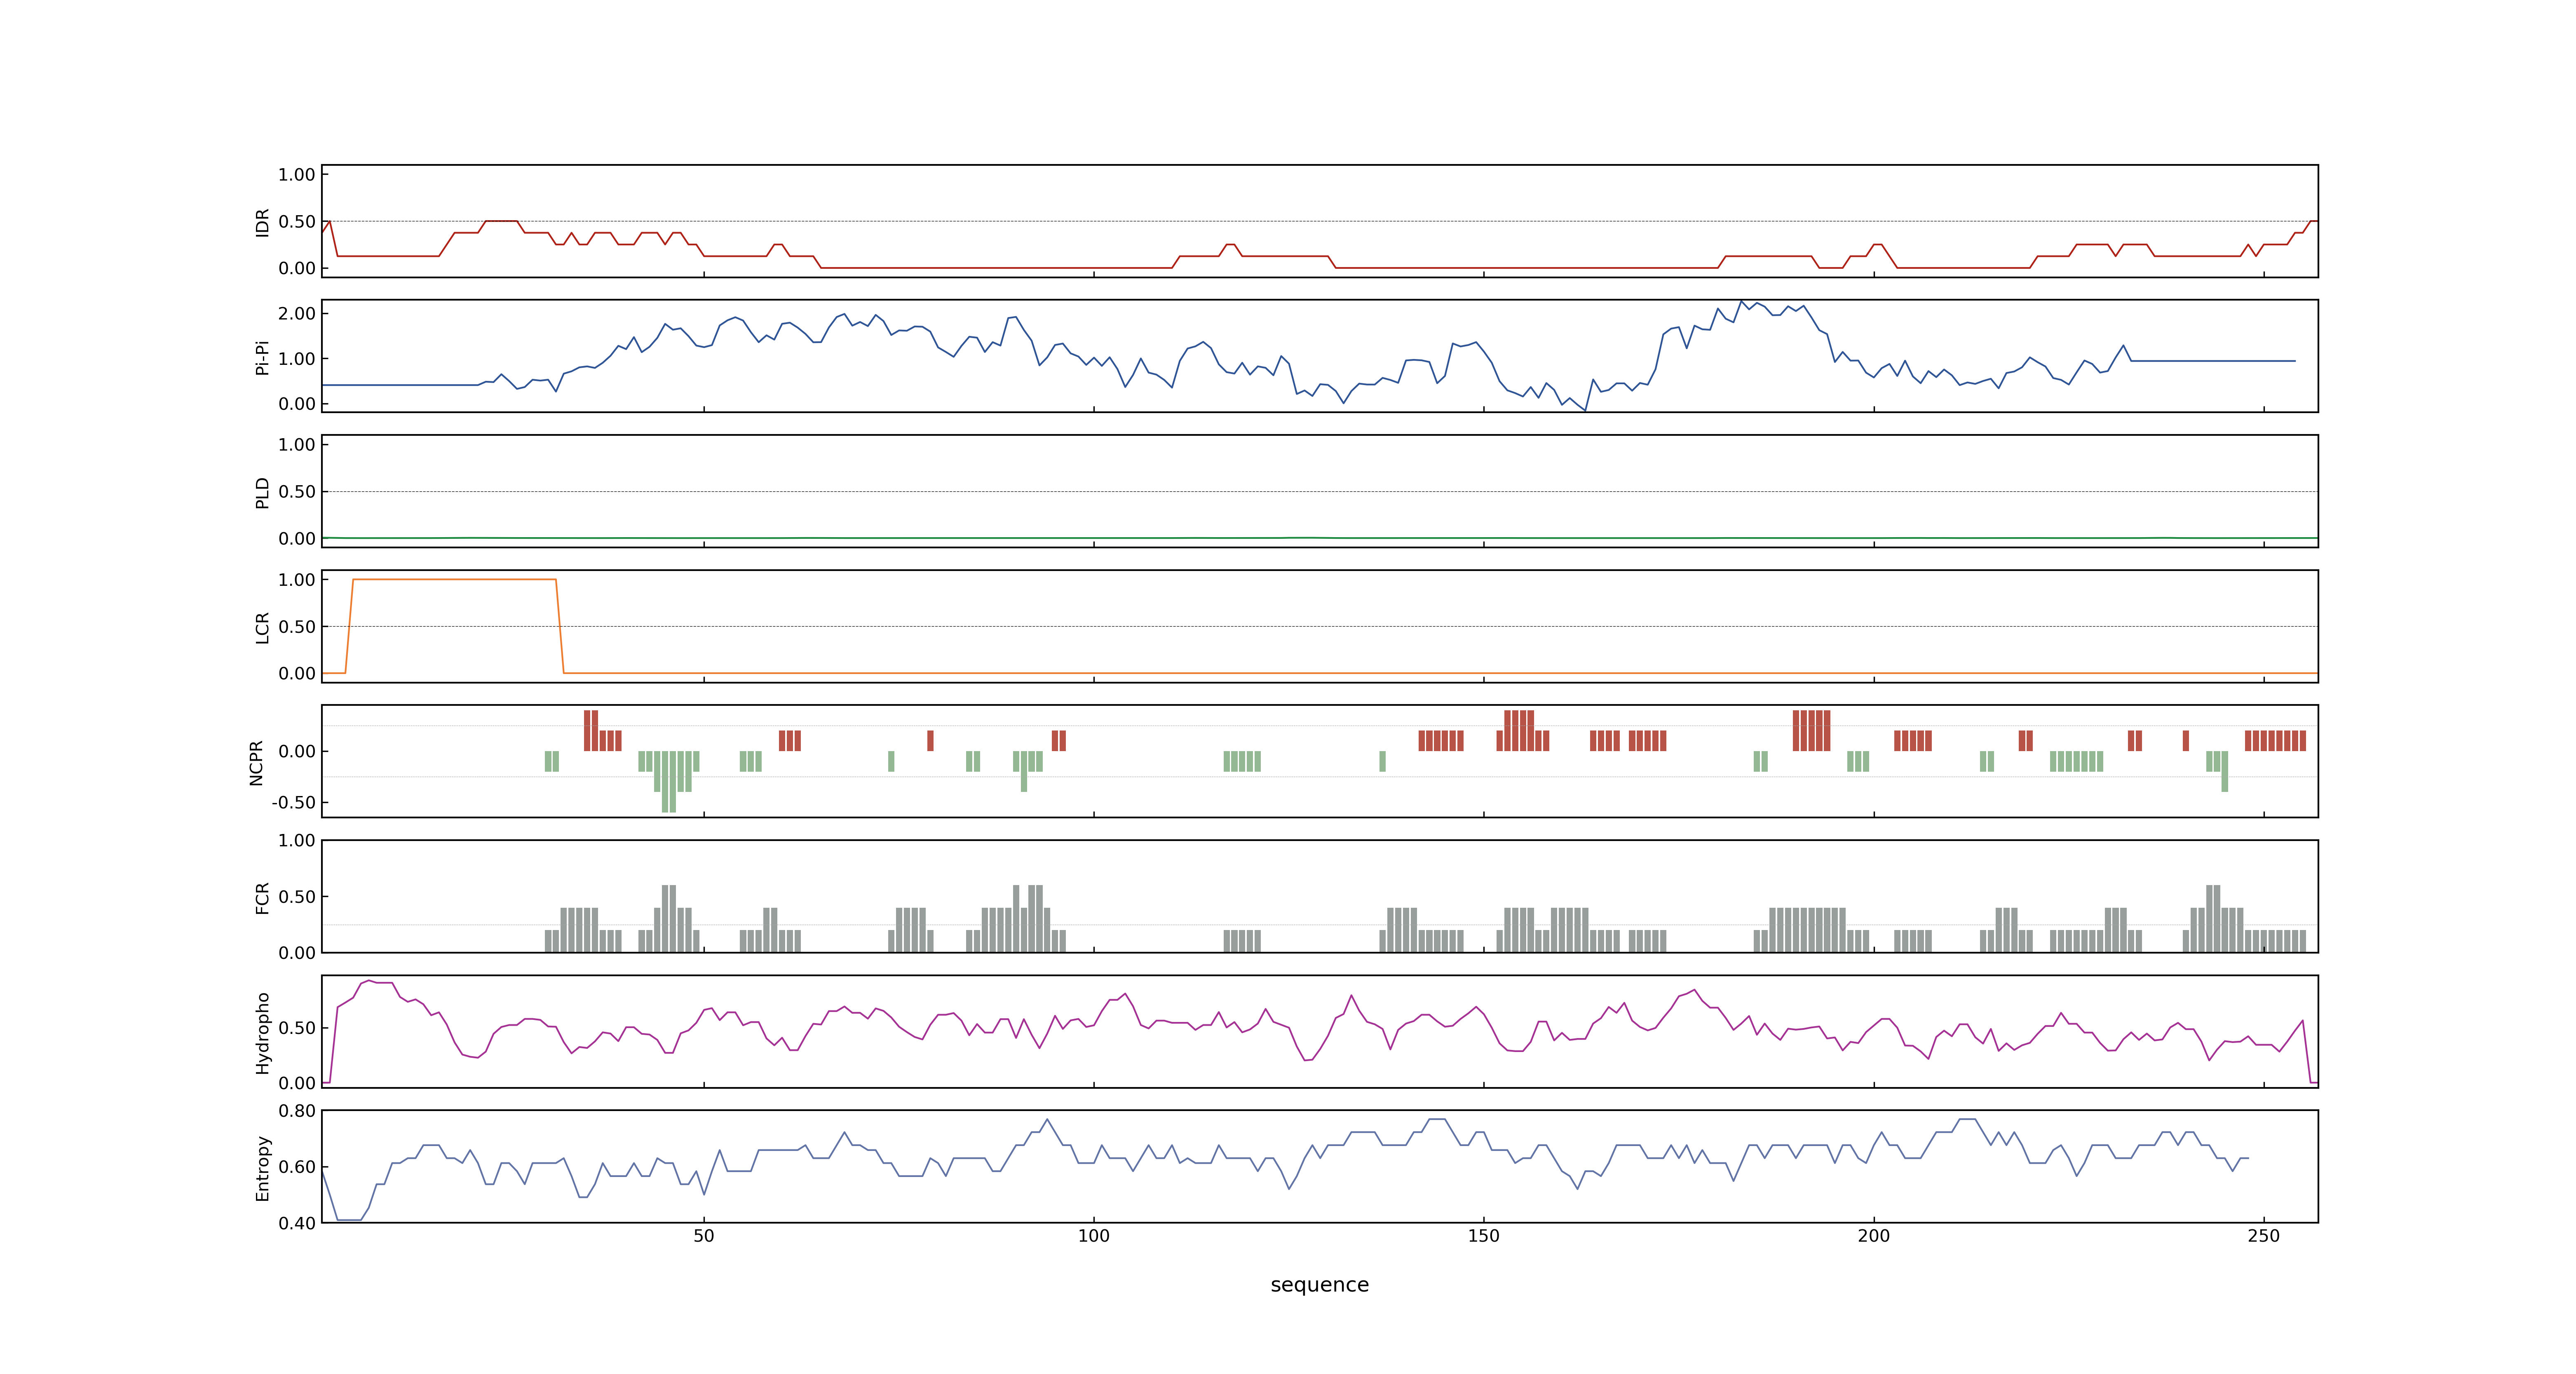Click the IDR axis label
The image size is (2576, 1374).
262,222
